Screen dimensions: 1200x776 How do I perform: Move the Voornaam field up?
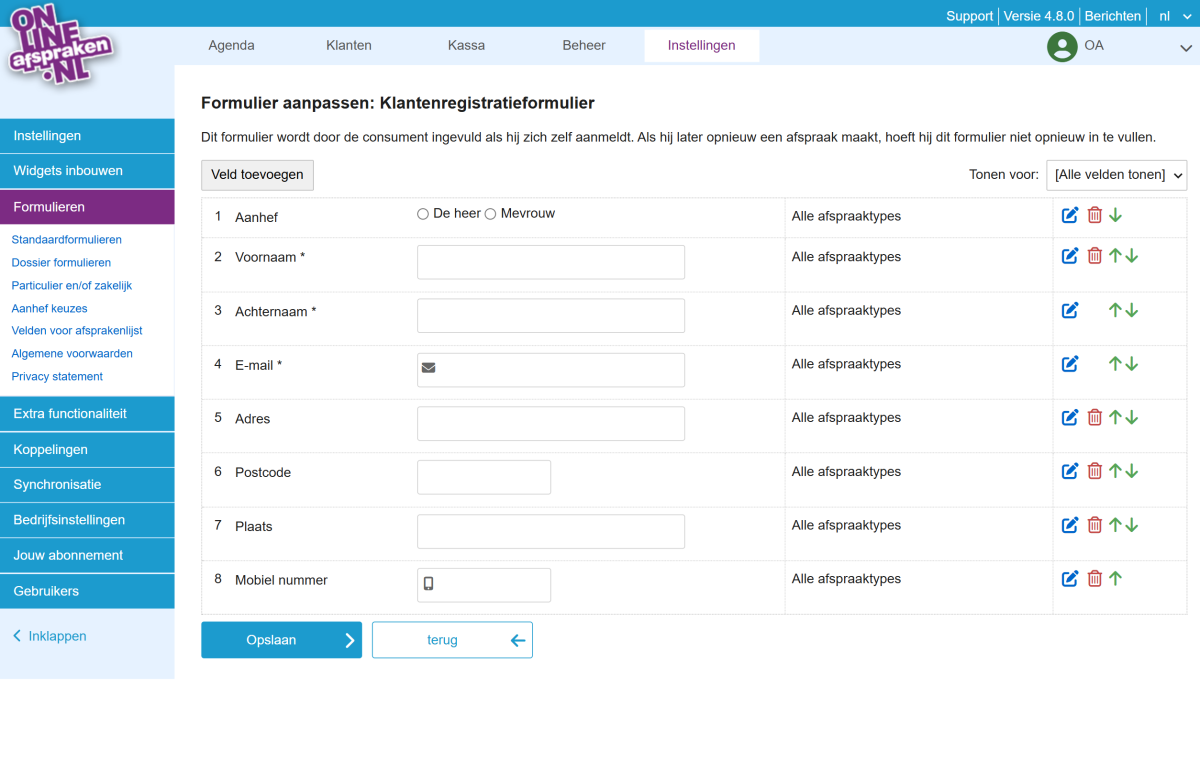1115,256
